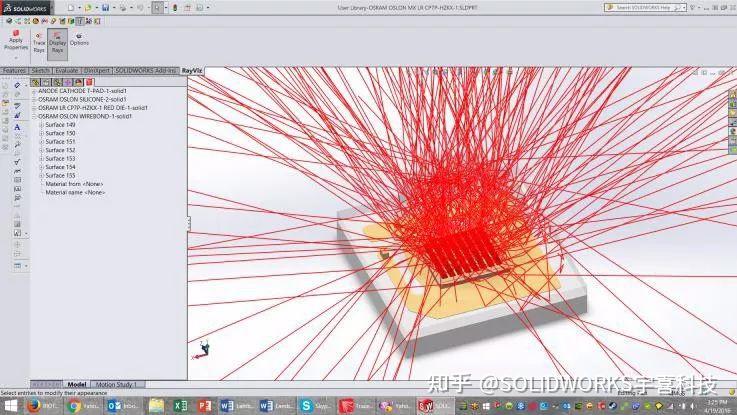Click the blue A text tool in the left toolbar
The width and height of the screenshot is (737, 415).
(17, 127)
